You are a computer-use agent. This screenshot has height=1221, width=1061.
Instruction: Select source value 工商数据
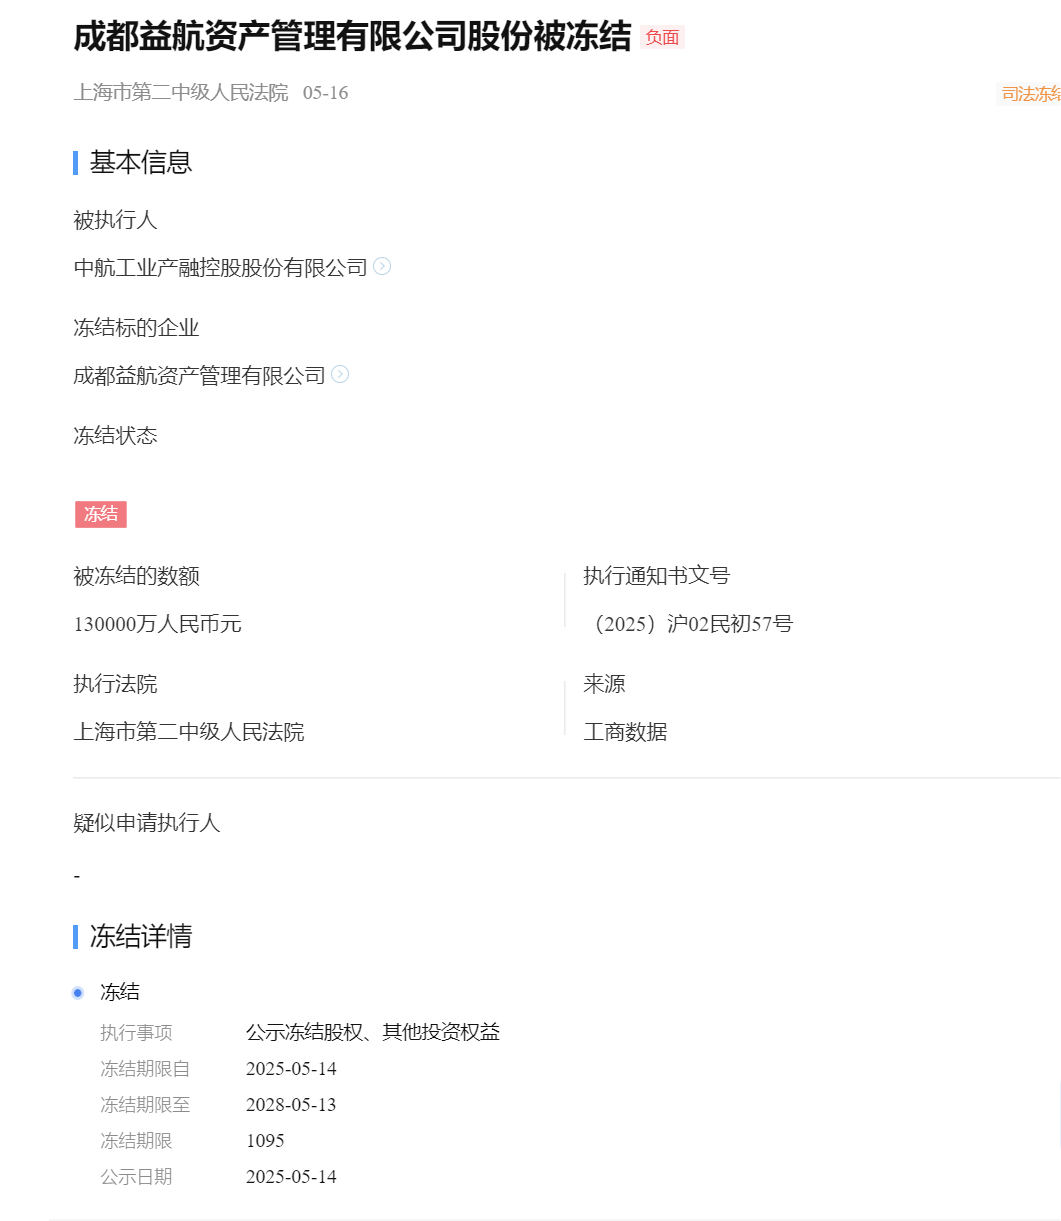(x=626, y=732)
